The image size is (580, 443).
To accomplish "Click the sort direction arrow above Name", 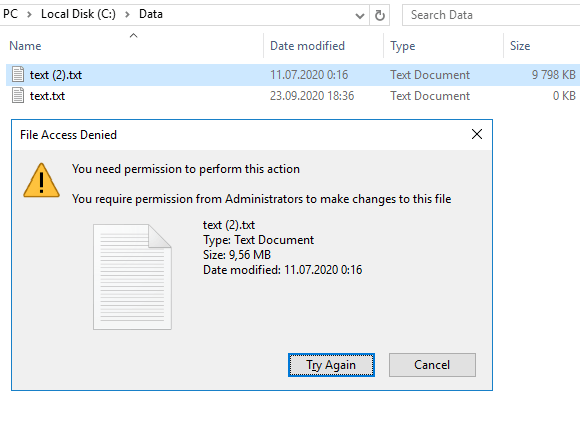I will pyautogui.click(x=134, y=36).
